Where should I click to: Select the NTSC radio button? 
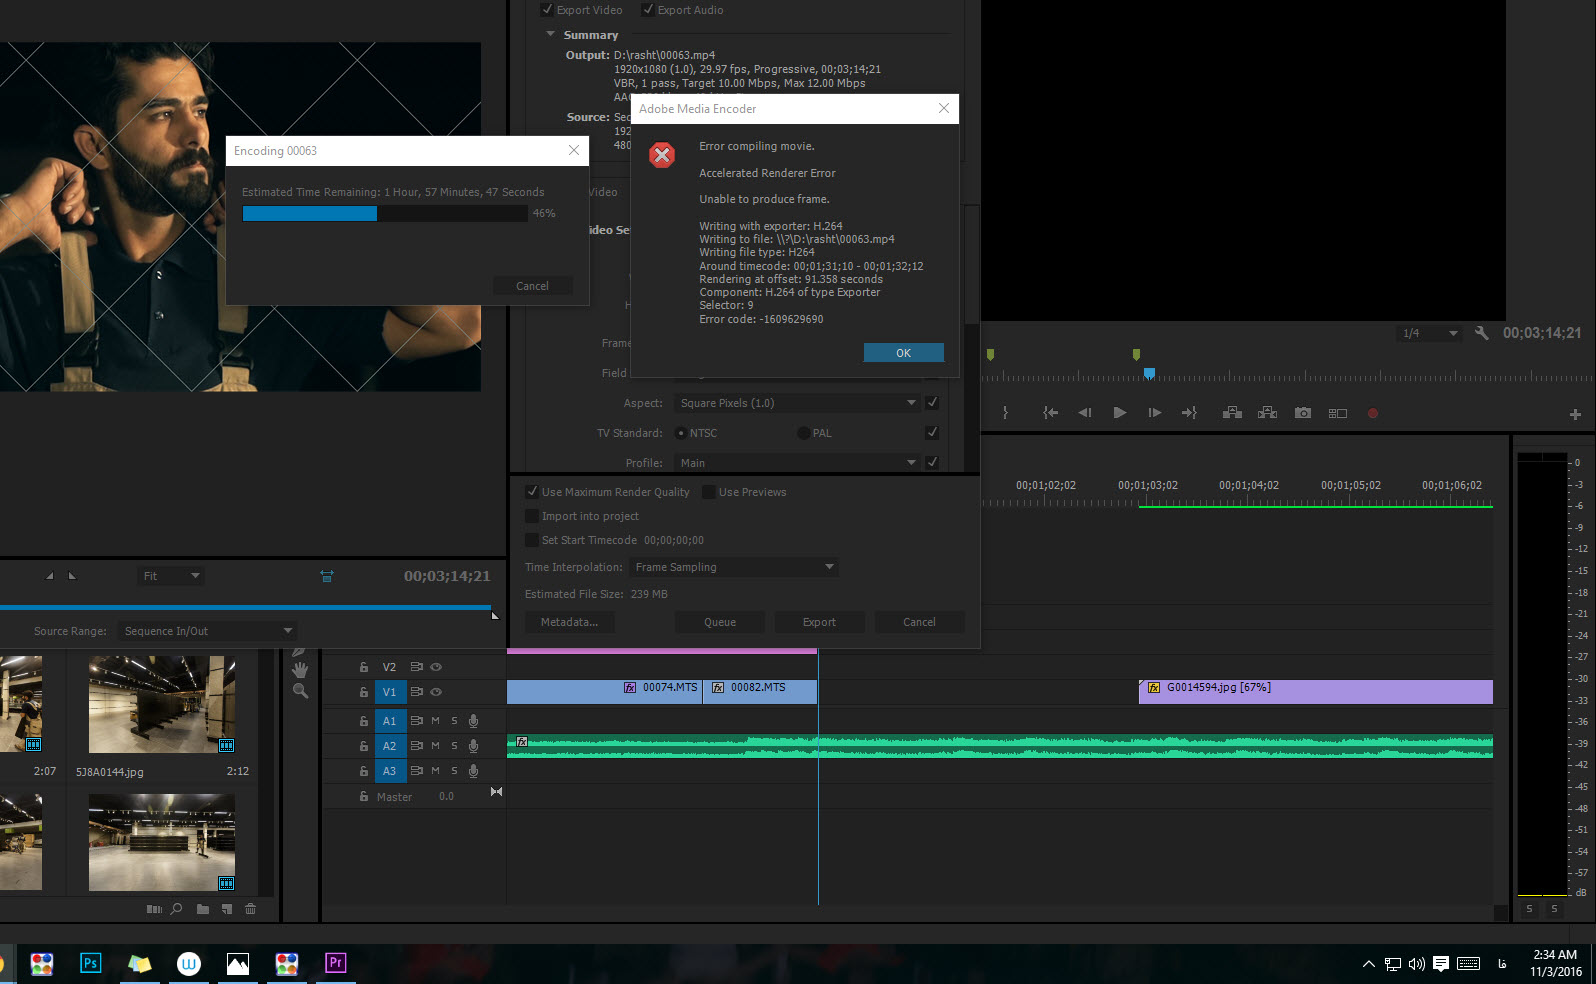(x=681, y=433)
